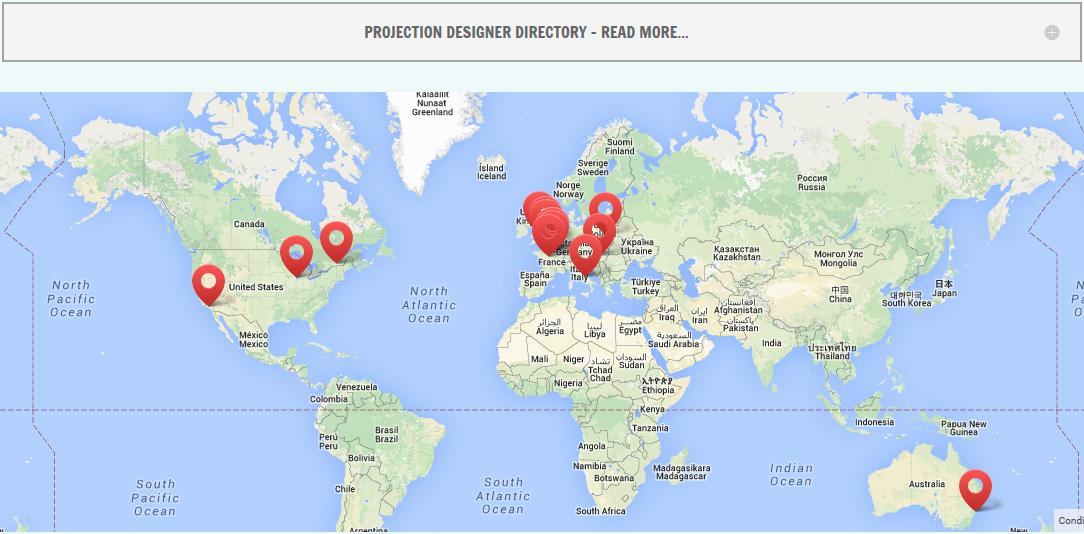Click the Mongolia country label

pyautogui.click(x=839, y=259)
